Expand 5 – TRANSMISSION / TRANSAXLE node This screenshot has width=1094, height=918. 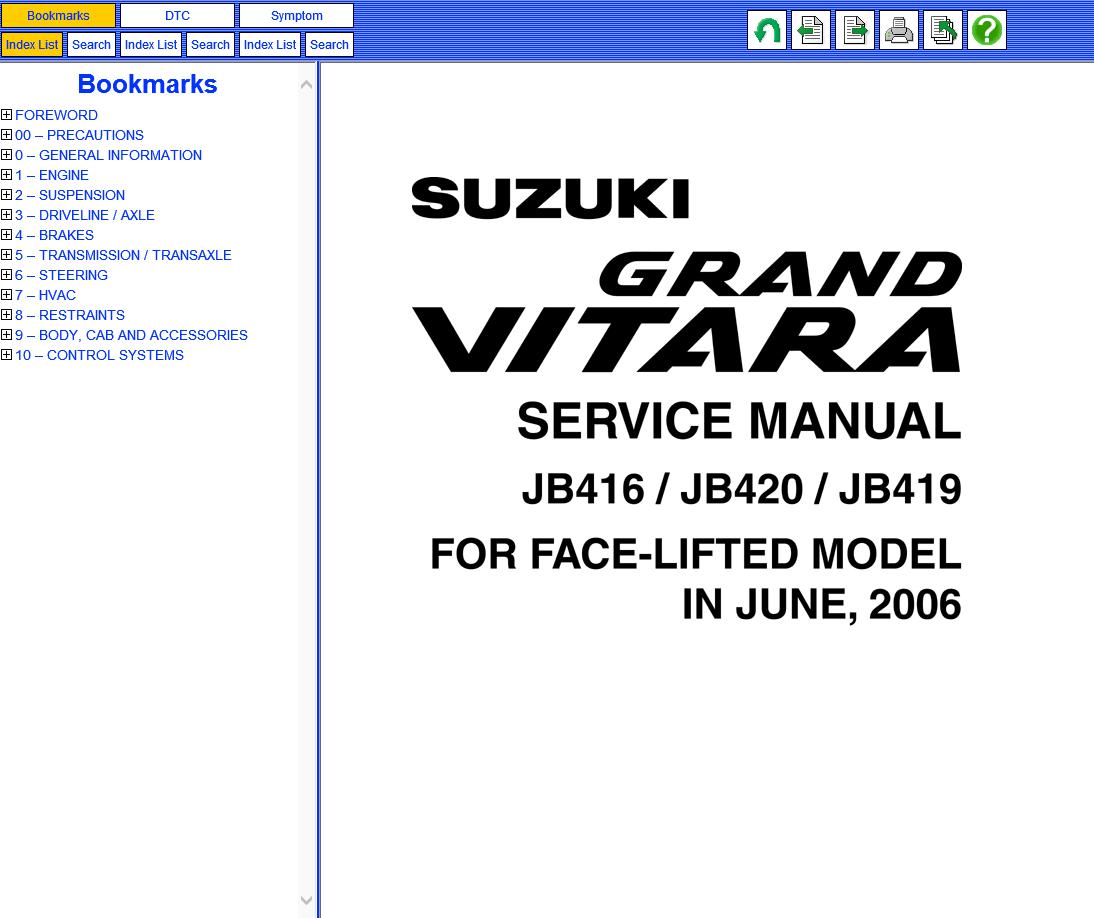pos(6,255)
